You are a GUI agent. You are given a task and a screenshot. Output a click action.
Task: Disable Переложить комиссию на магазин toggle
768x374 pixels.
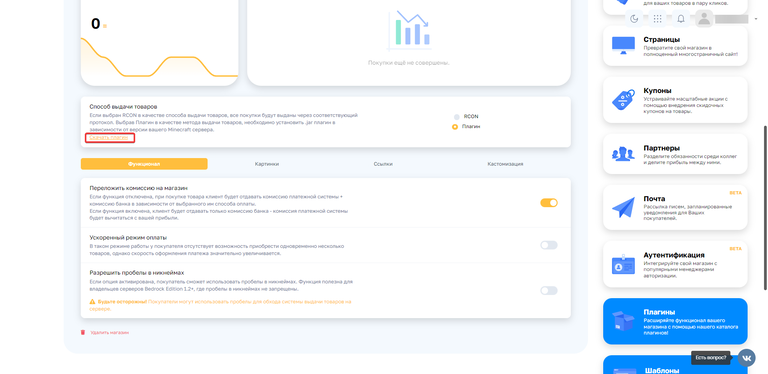point(549,203)
